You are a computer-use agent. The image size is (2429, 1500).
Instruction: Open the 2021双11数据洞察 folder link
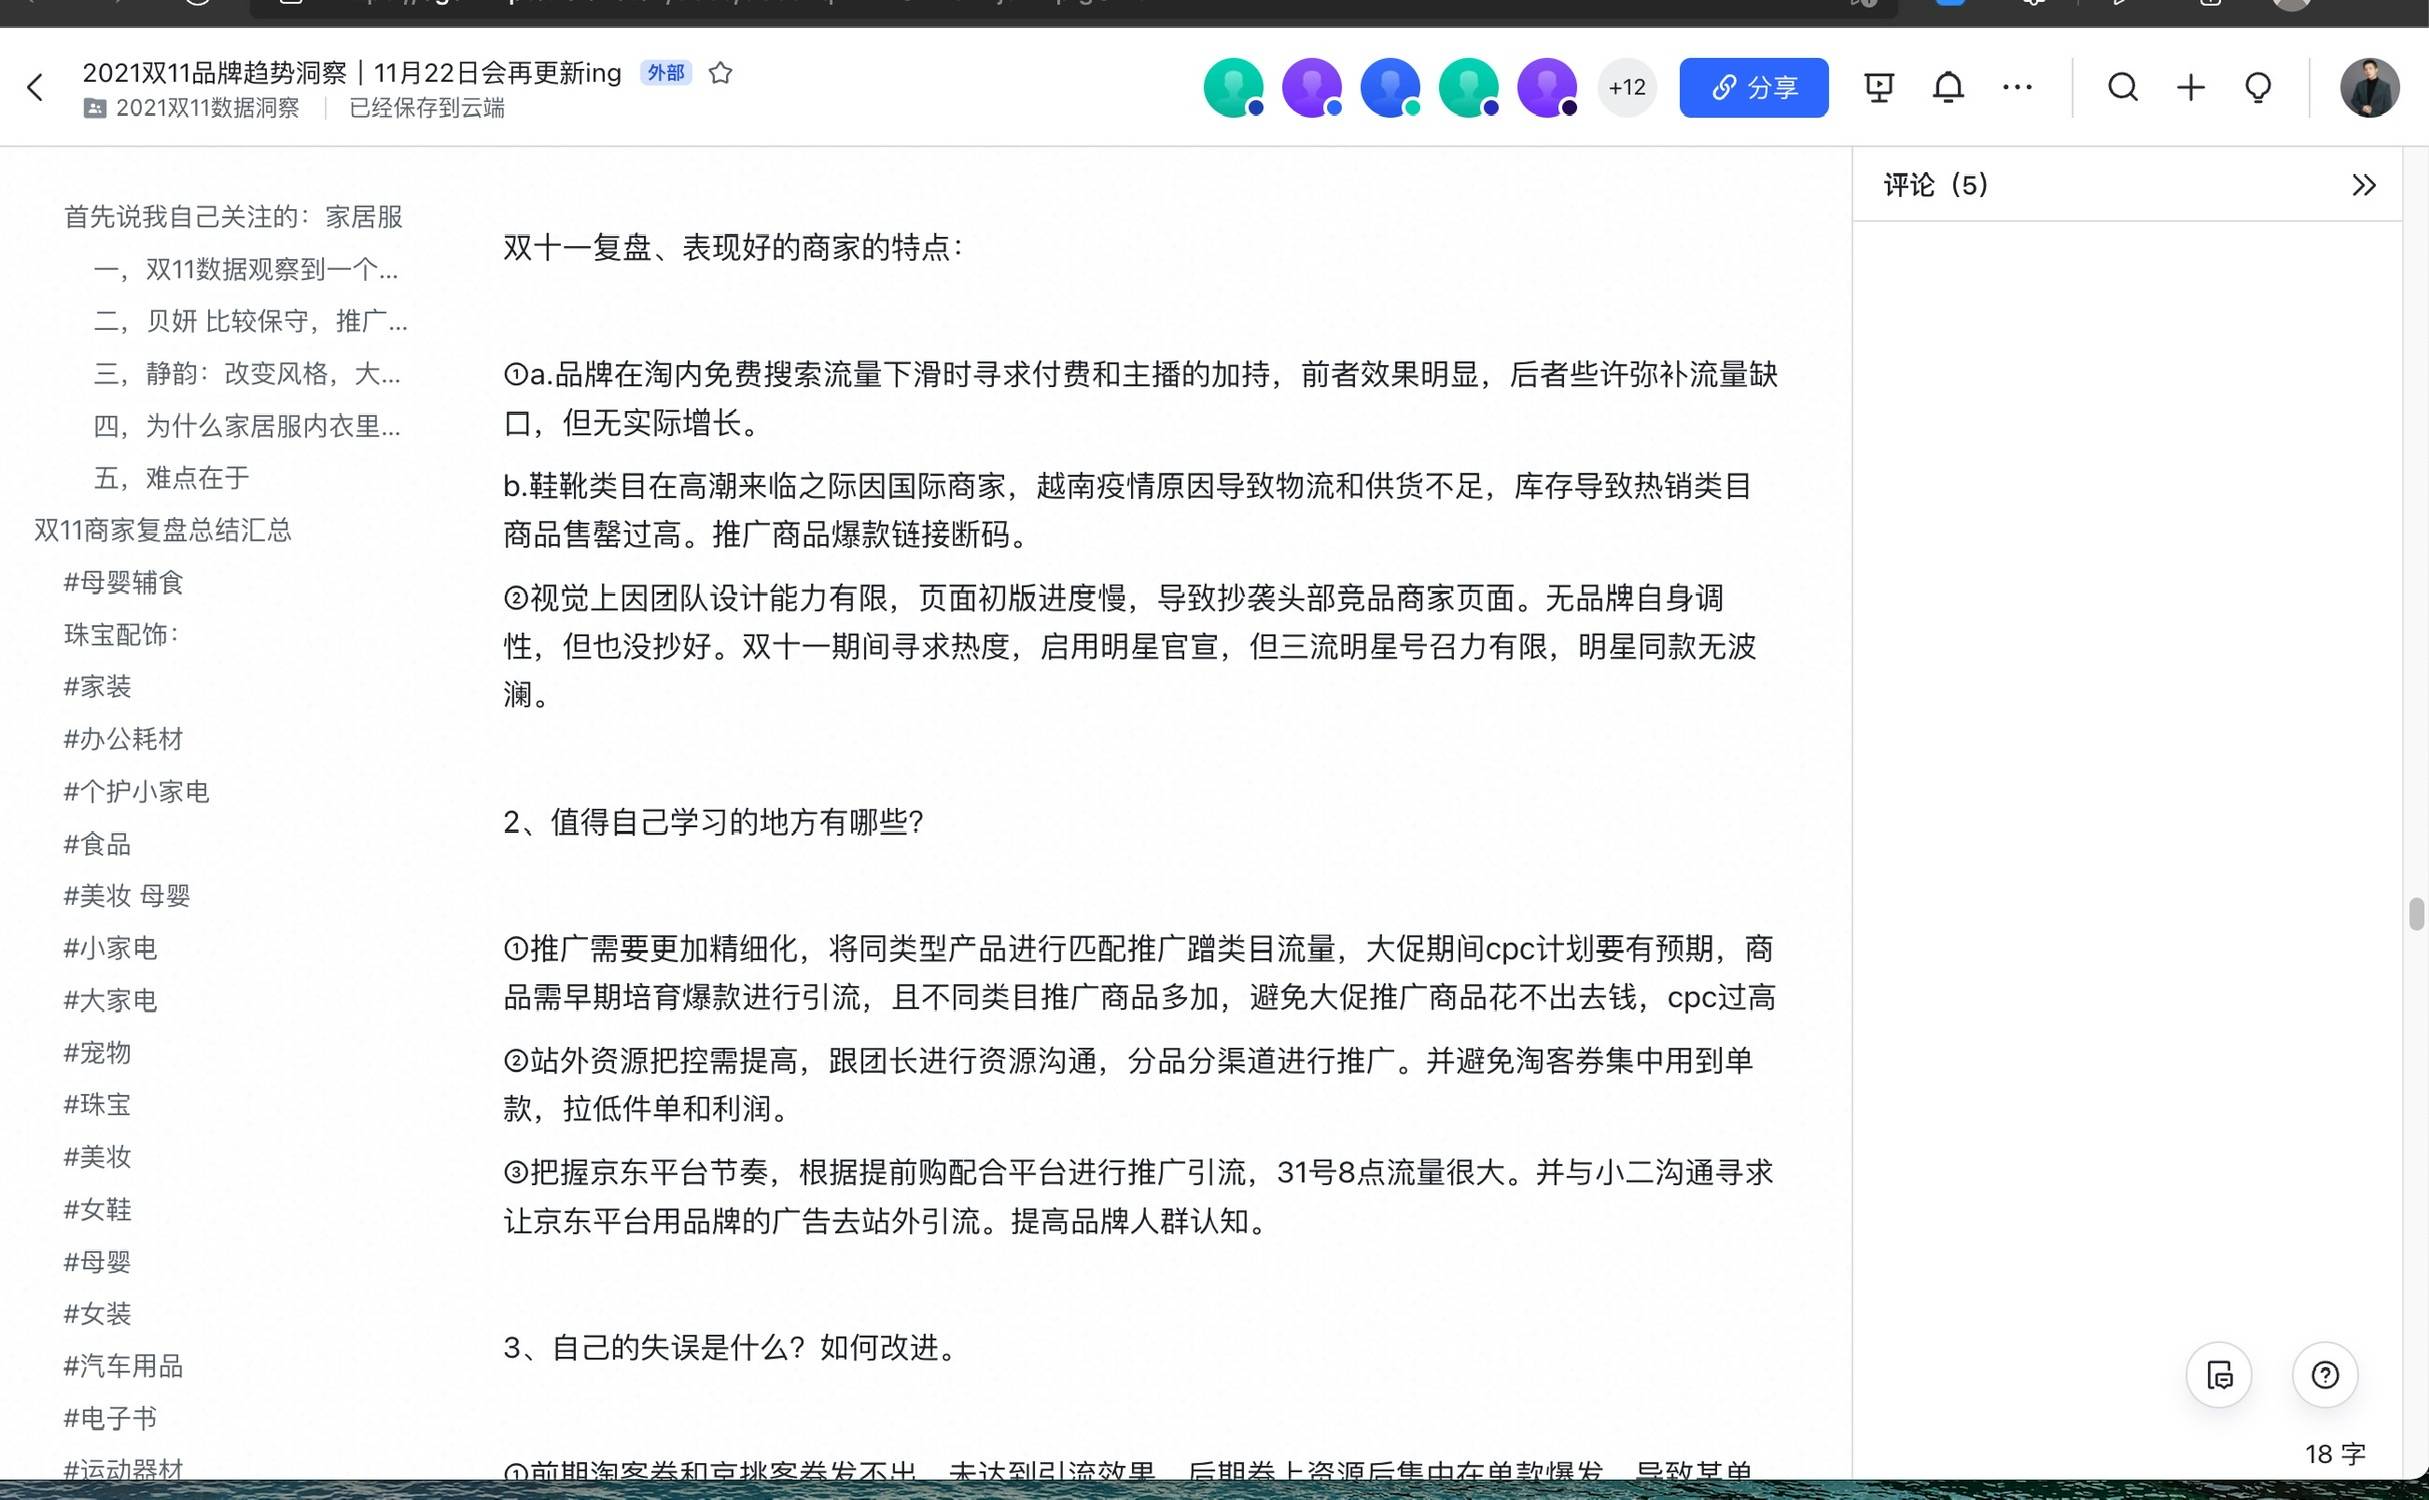coord(207,108)
